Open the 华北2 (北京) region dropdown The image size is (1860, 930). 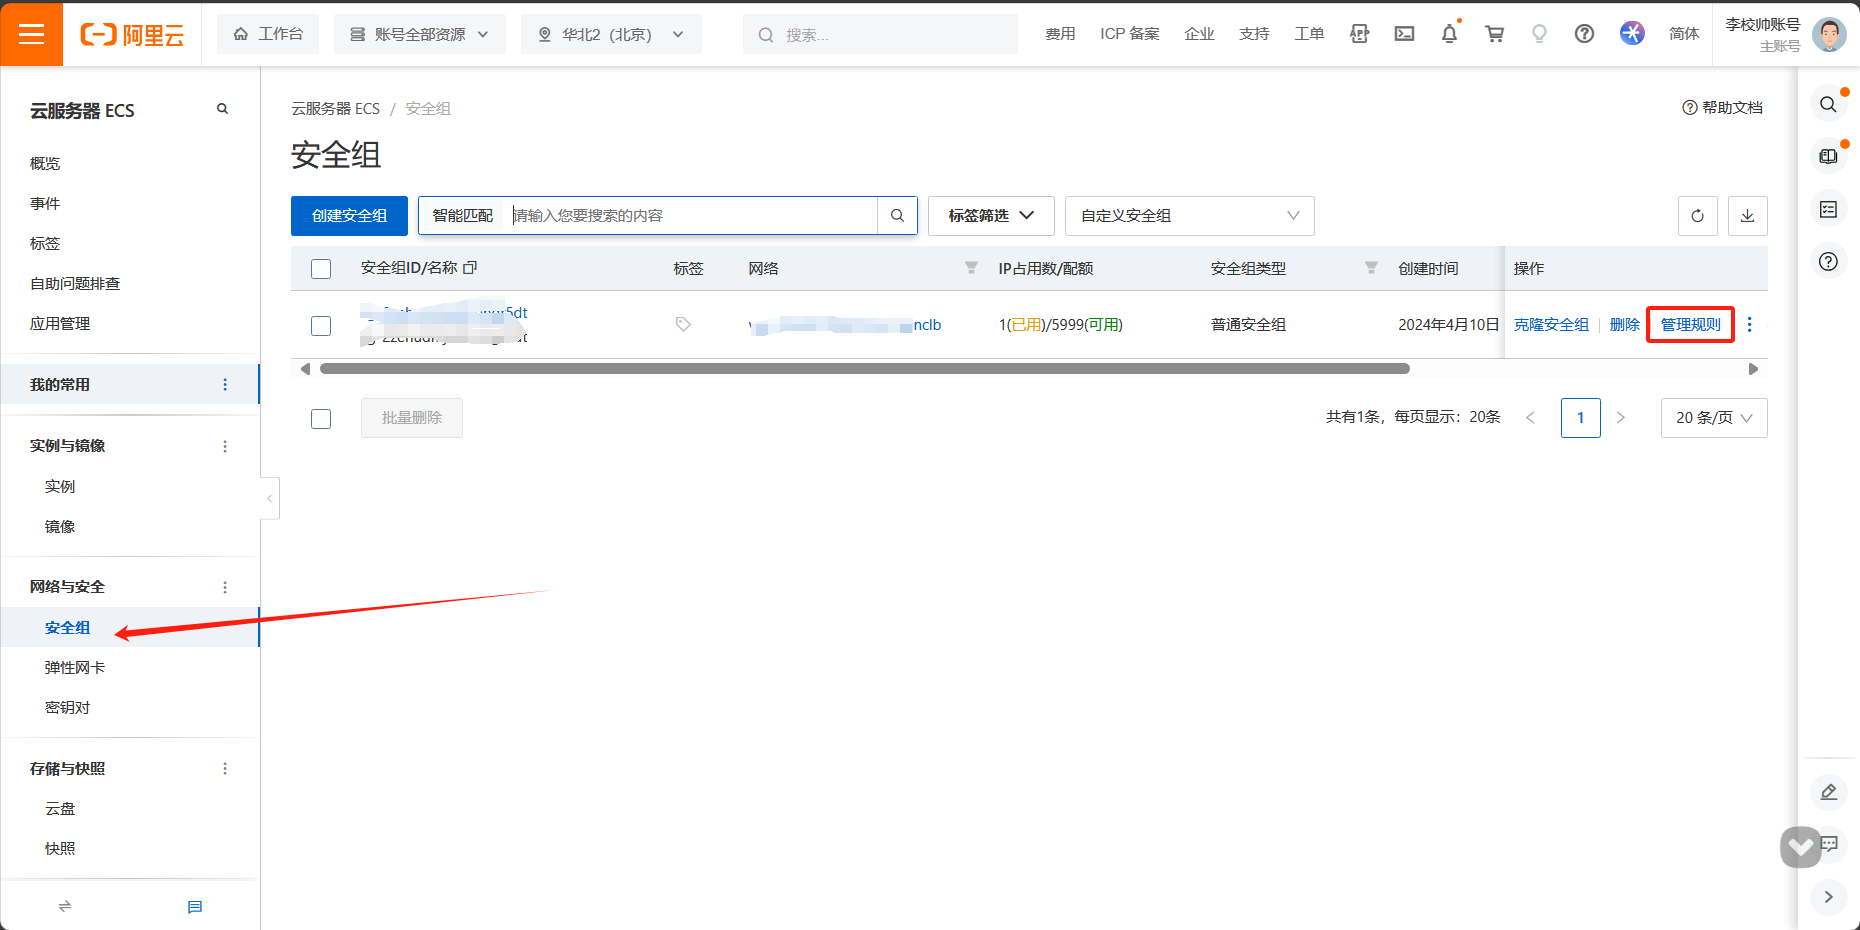(611, 34)
